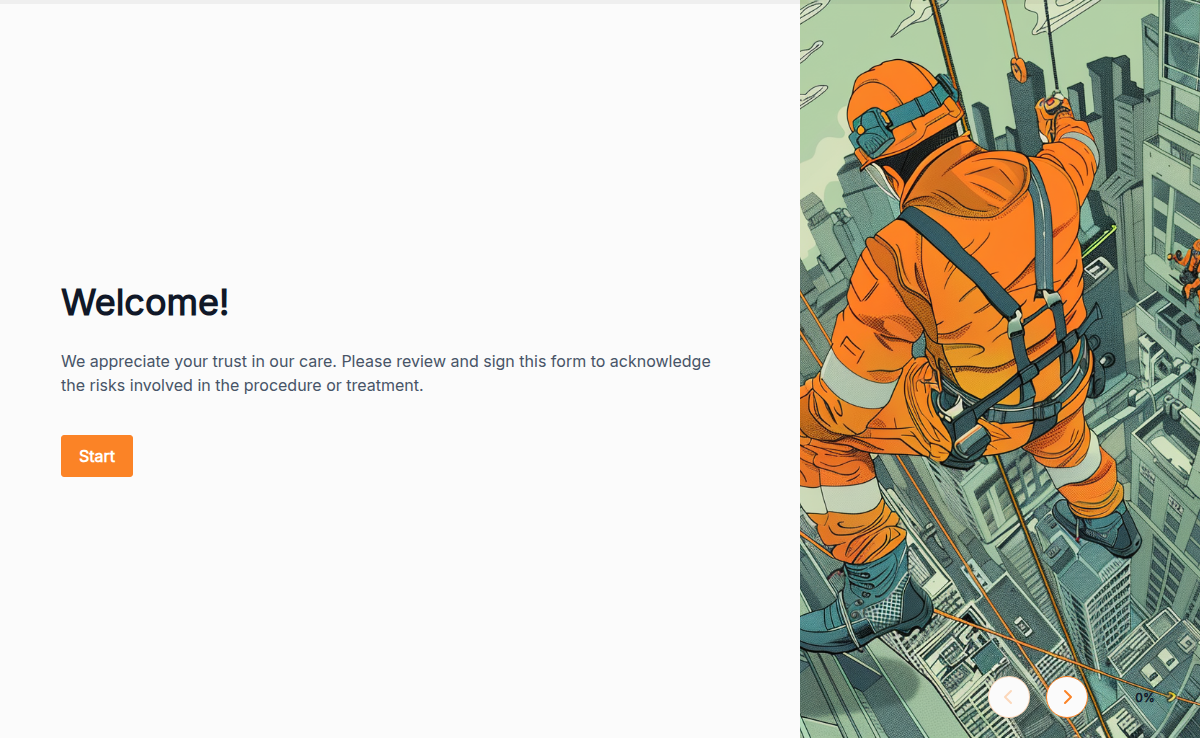Click the orange pulley above the worker
The width and height of the screenshot is (1200, 738).
(1018, 70)
